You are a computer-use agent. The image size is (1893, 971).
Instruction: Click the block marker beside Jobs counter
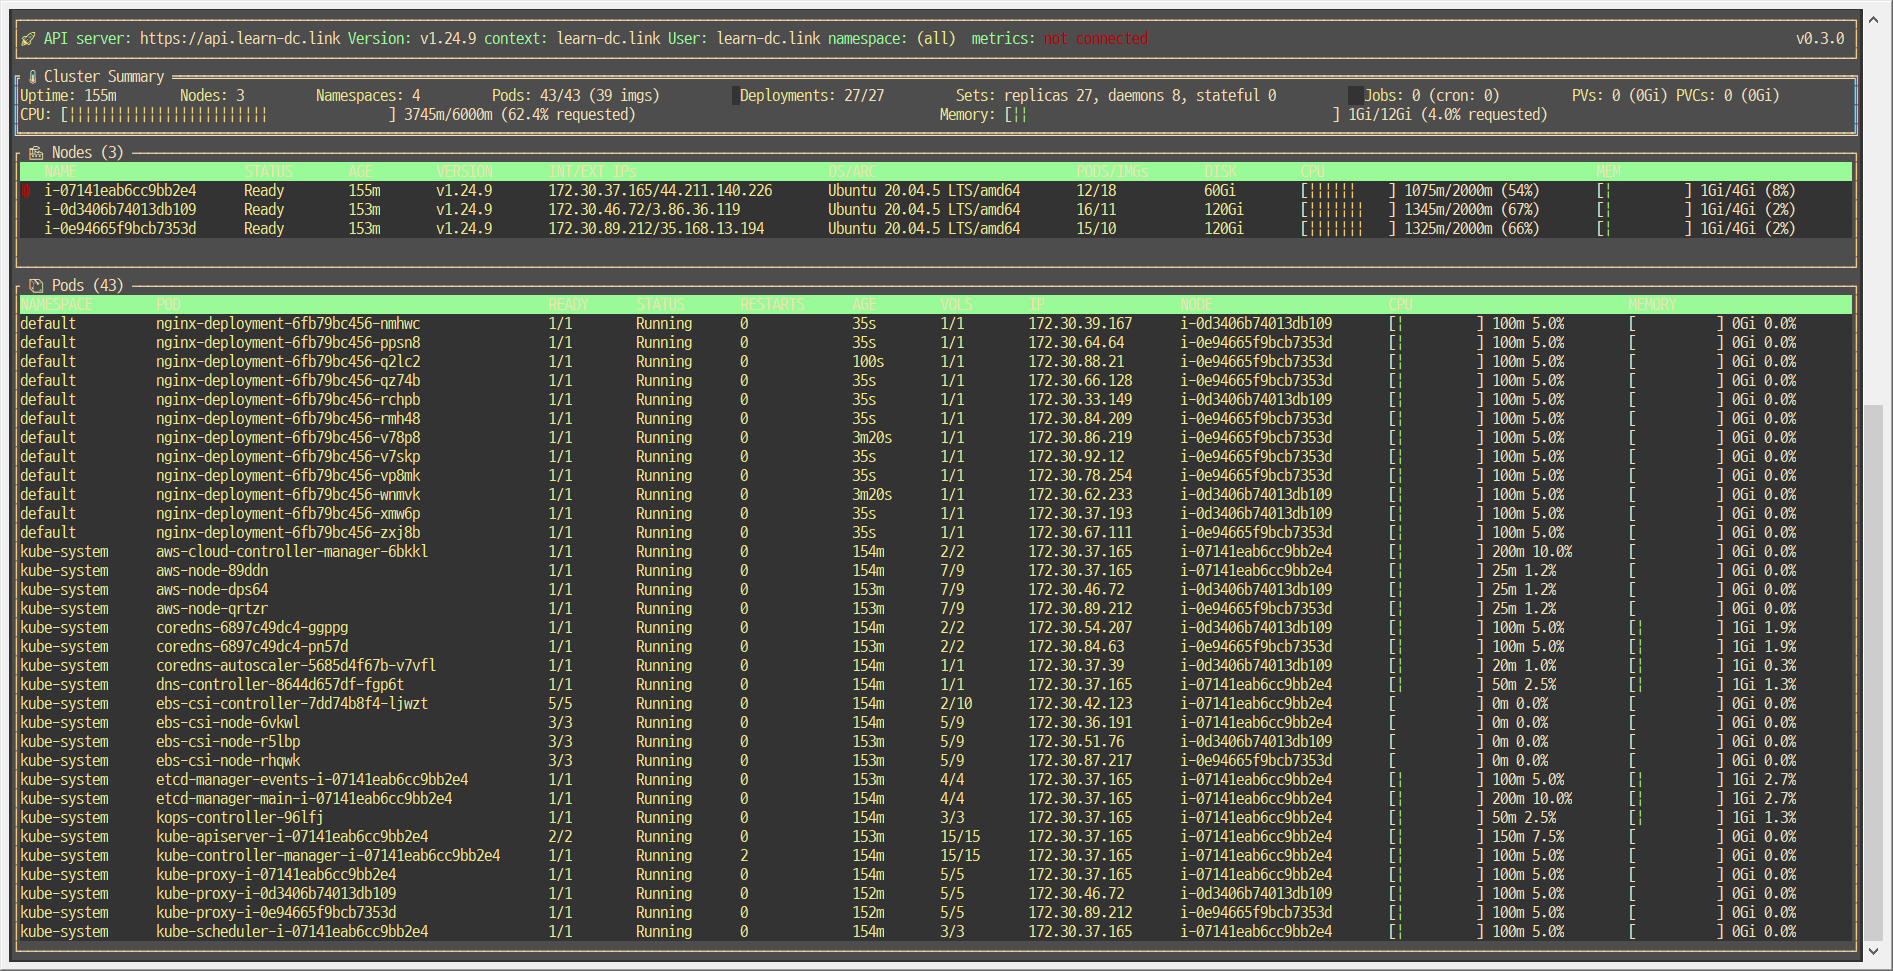(1355, 94)
